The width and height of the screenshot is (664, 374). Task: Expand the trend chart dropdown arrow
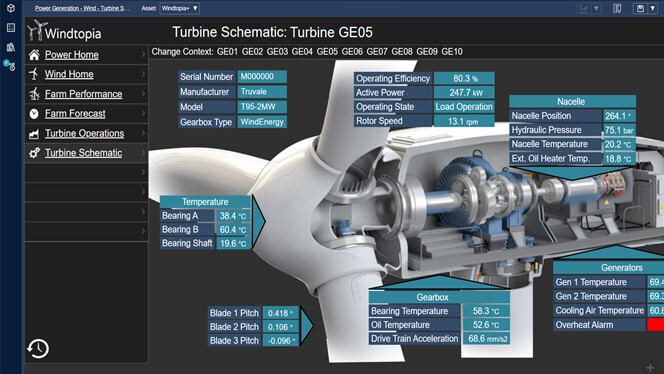coord(596,8)
